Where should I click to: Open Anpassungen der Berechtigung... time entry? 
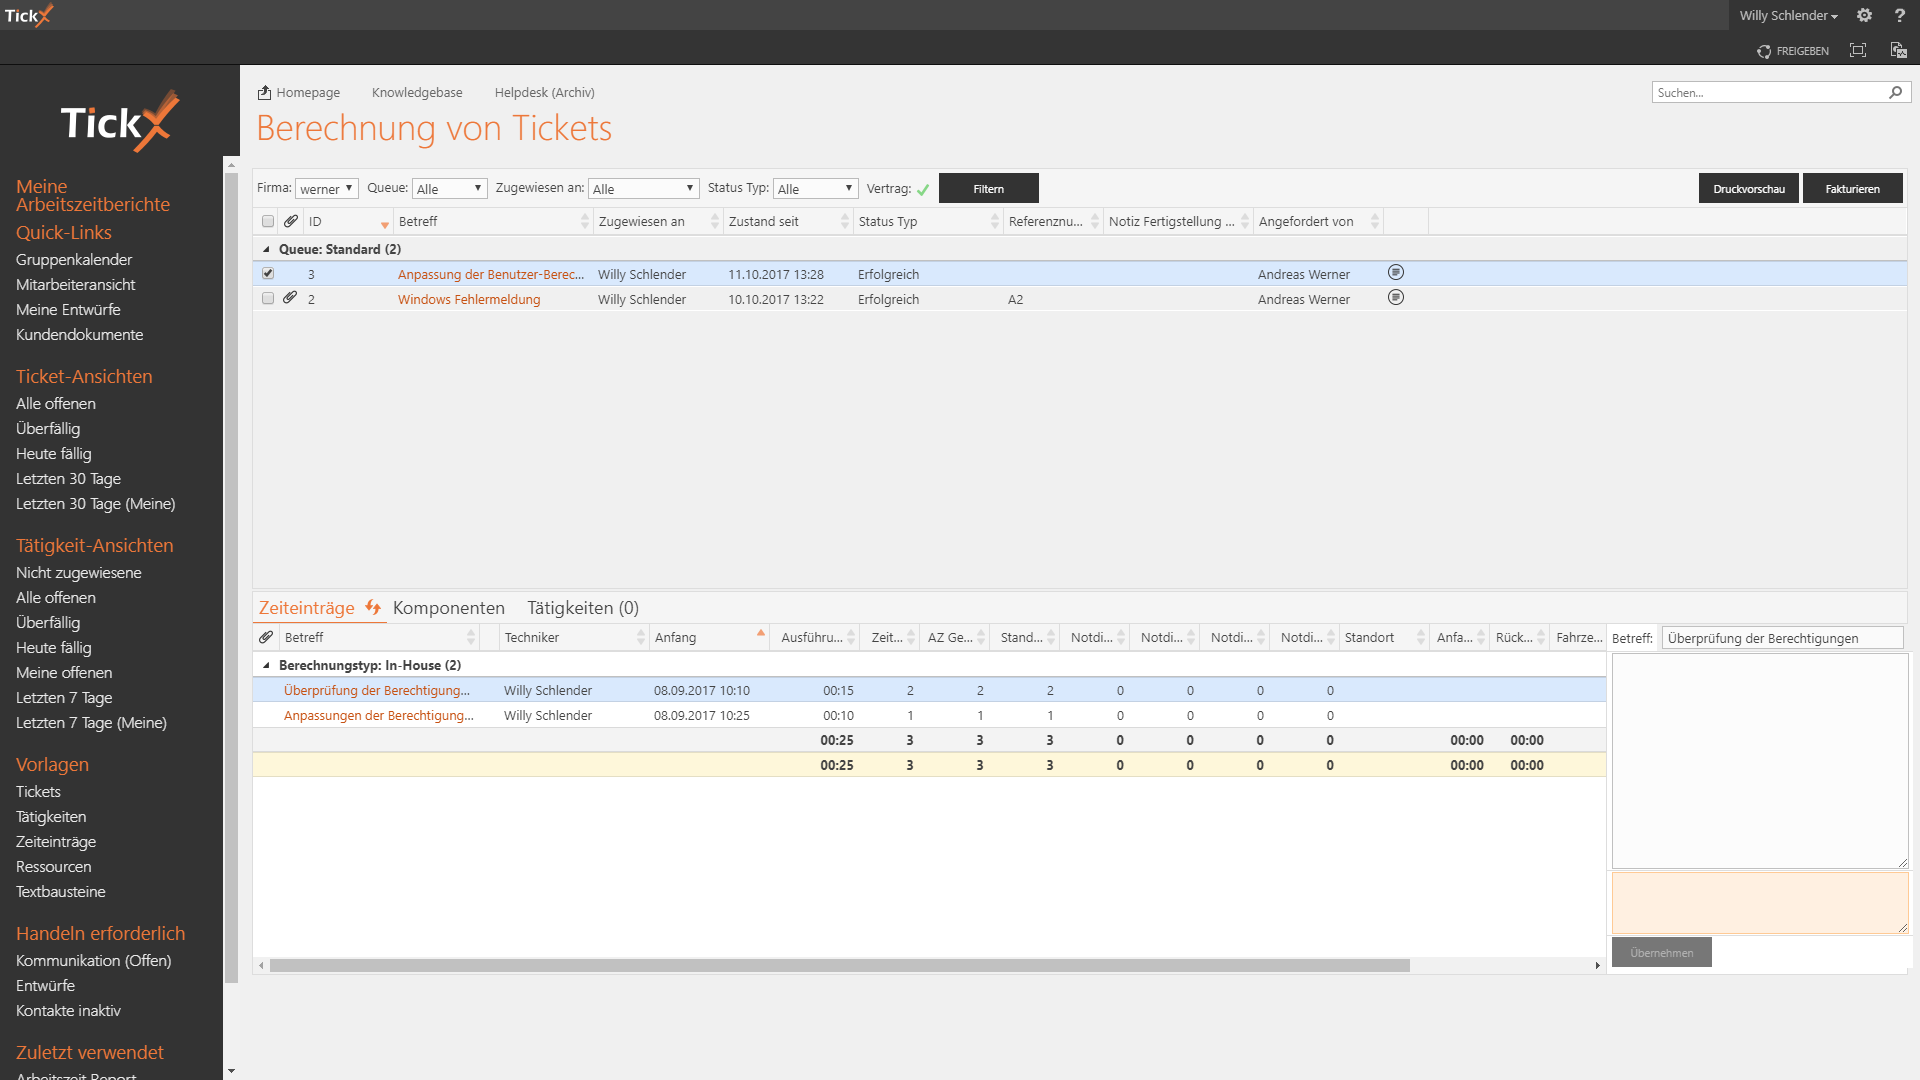(x=379, y=715)
